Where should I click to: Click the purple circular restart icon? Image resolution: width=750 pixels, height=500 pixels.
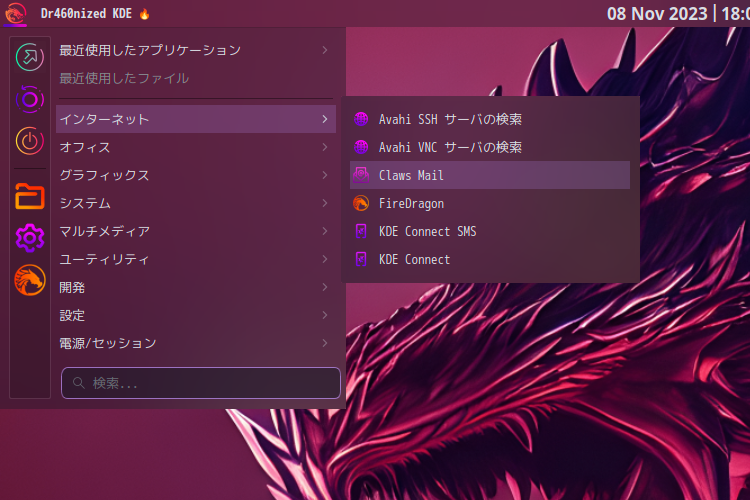point(30,100)
